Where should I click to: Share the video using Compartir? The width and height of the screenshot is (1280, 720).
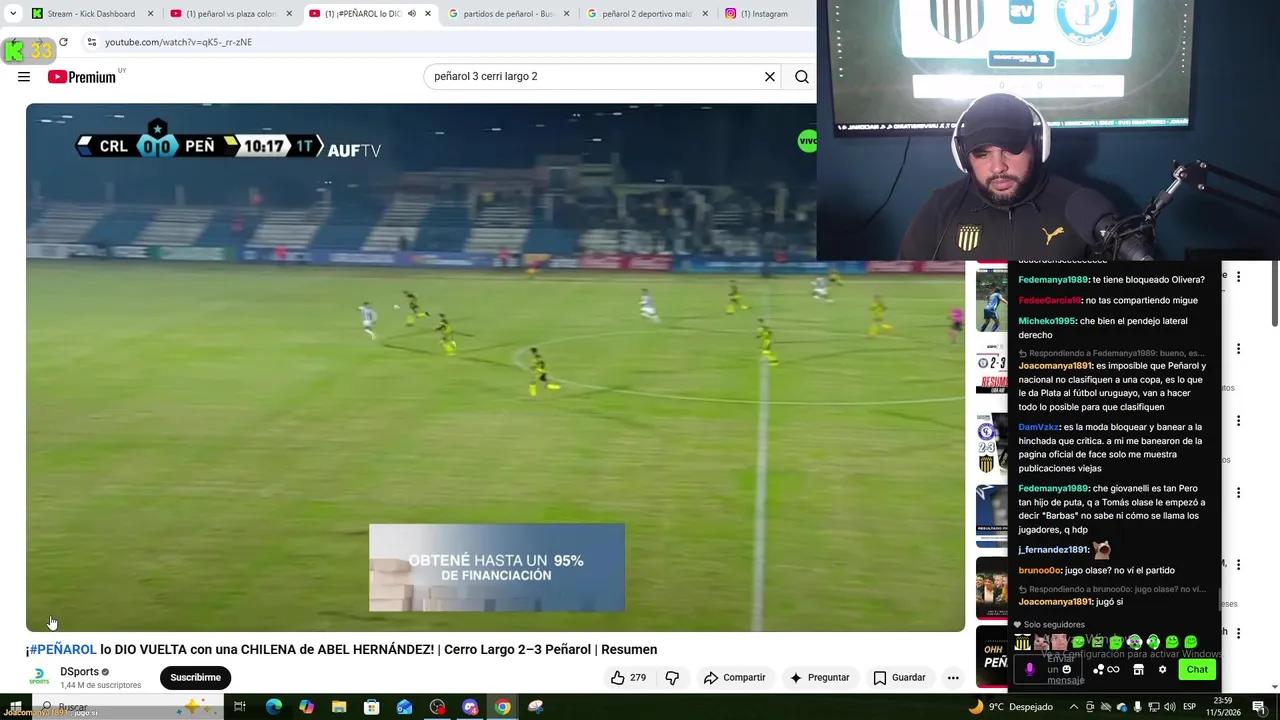coord(734,677)
